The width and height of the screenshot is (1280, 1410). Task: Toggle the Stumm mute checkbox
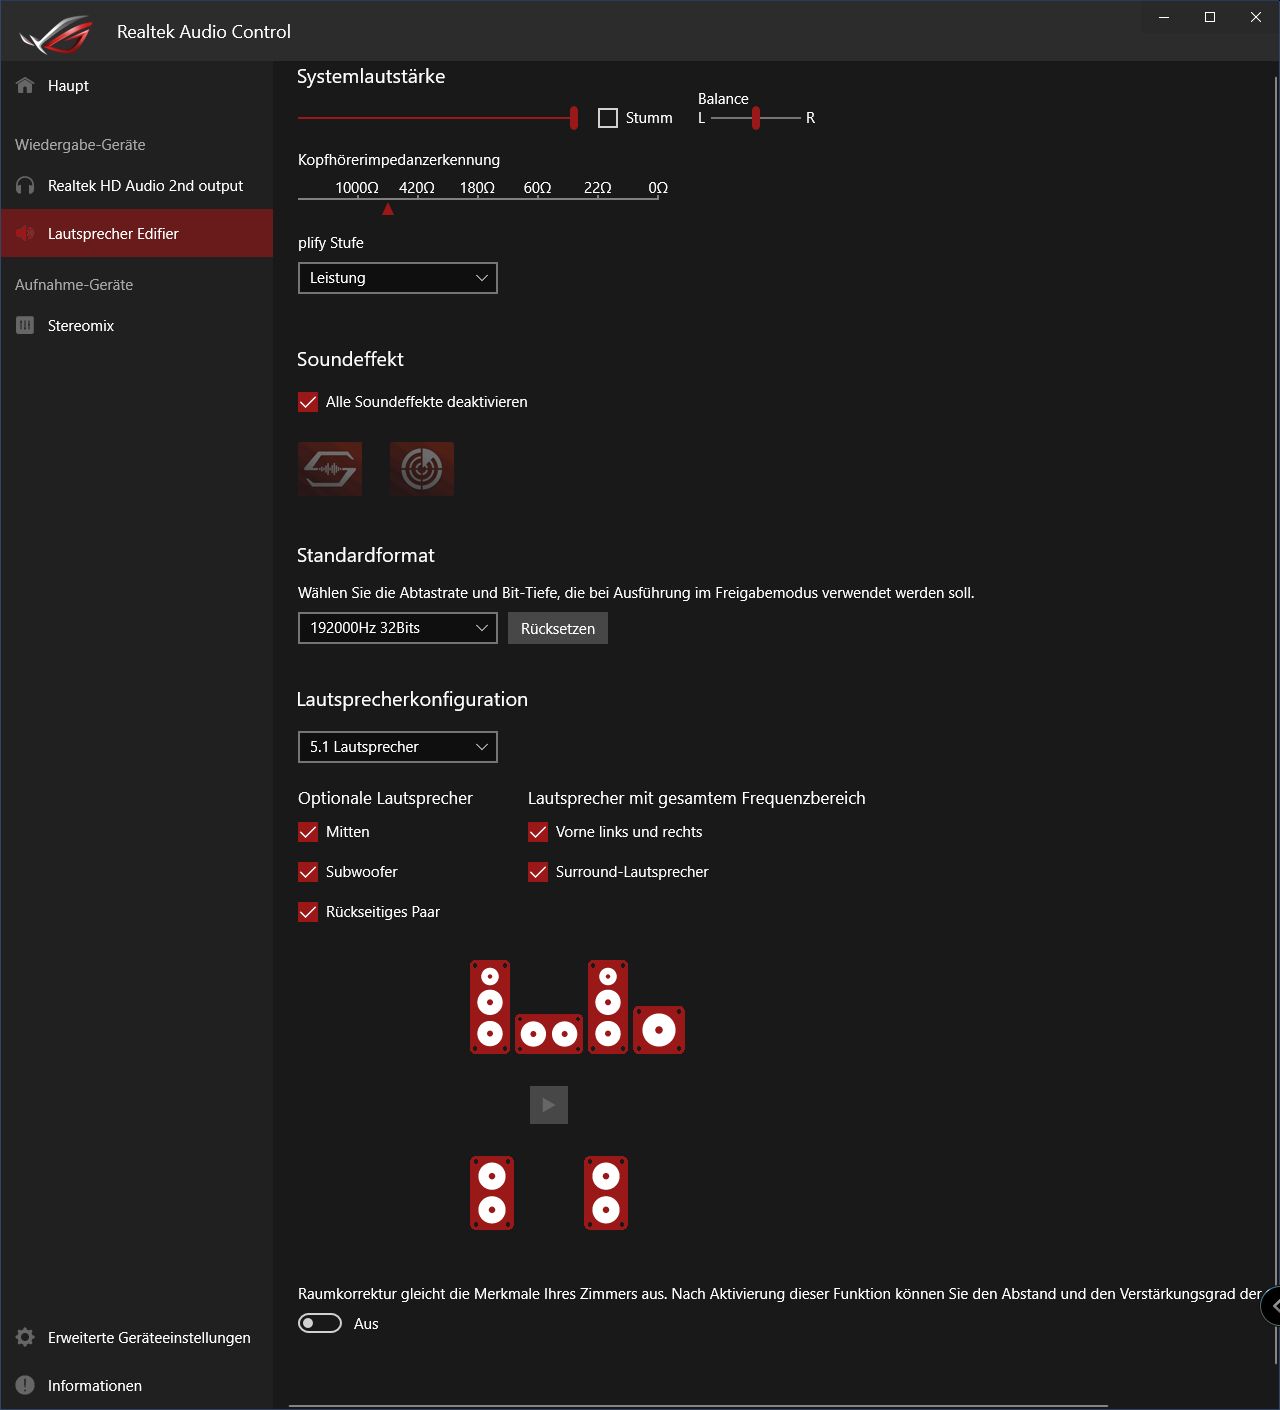point(608,118)
